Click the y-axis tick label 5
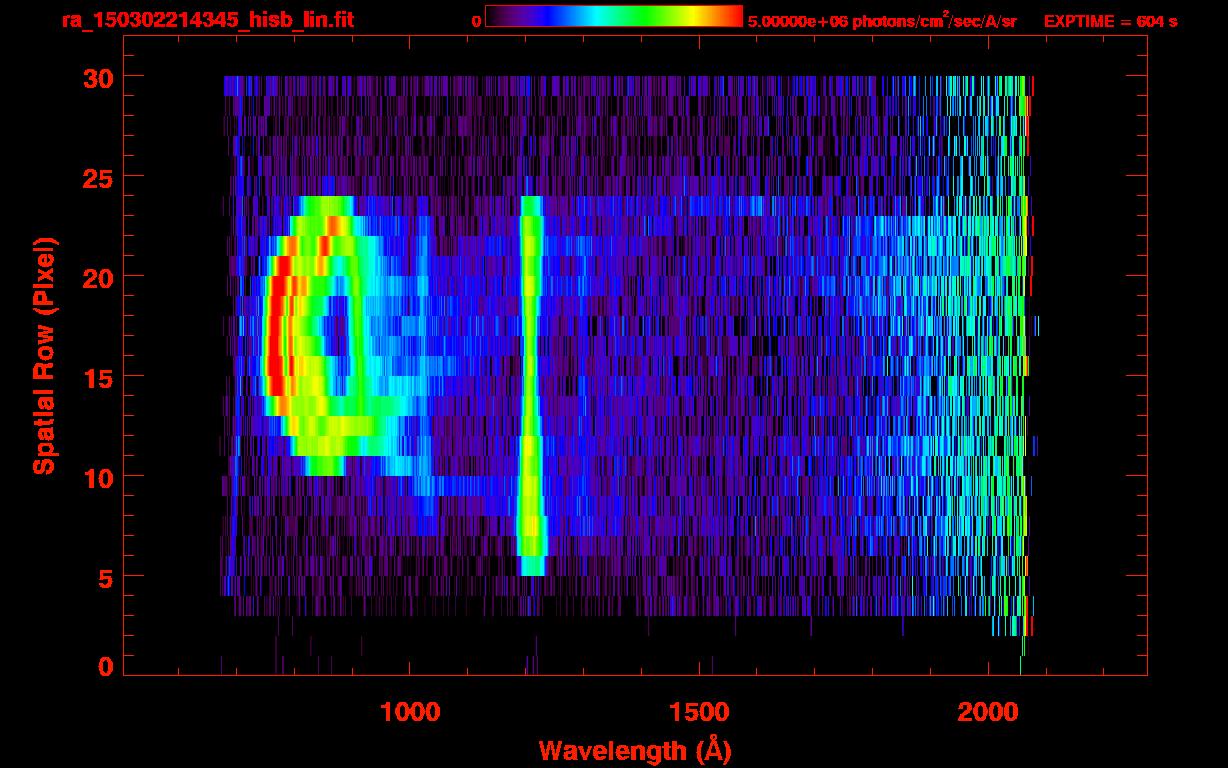The image size is (1228, 768). [106, 577]
